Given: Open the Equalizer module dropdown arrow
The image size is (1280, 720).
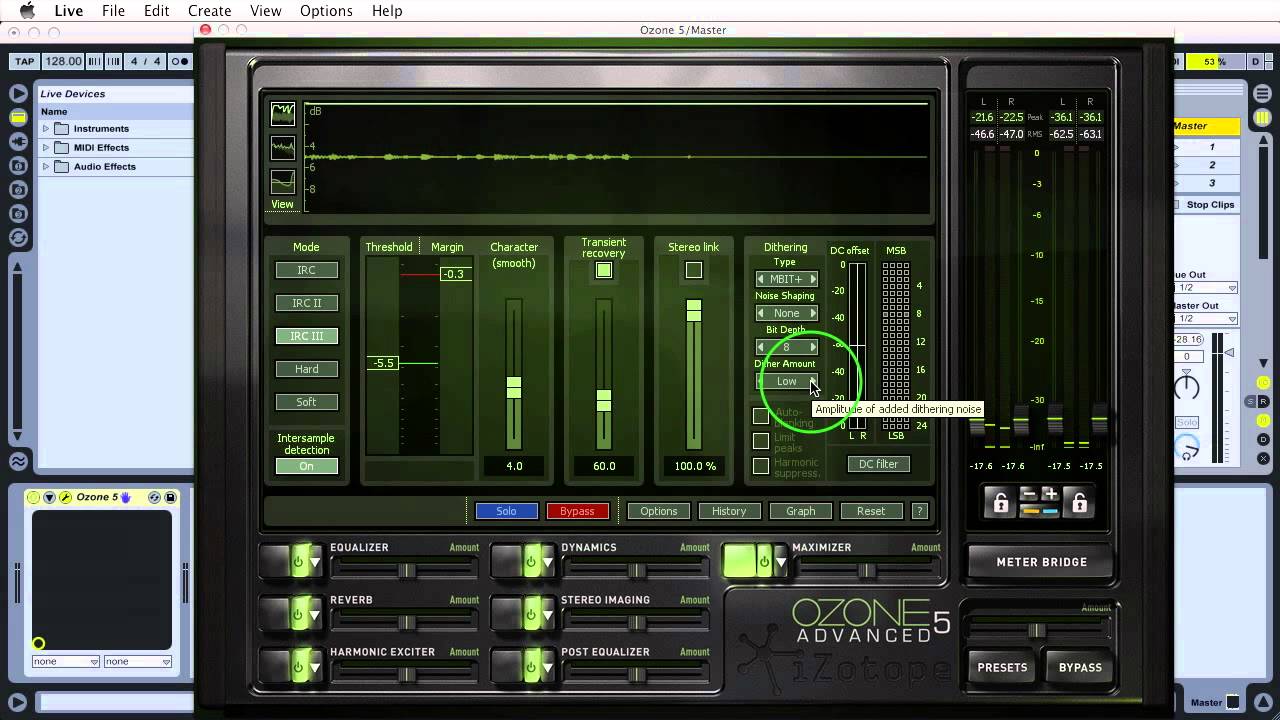Looking at the screenshot, I should 315,564.
